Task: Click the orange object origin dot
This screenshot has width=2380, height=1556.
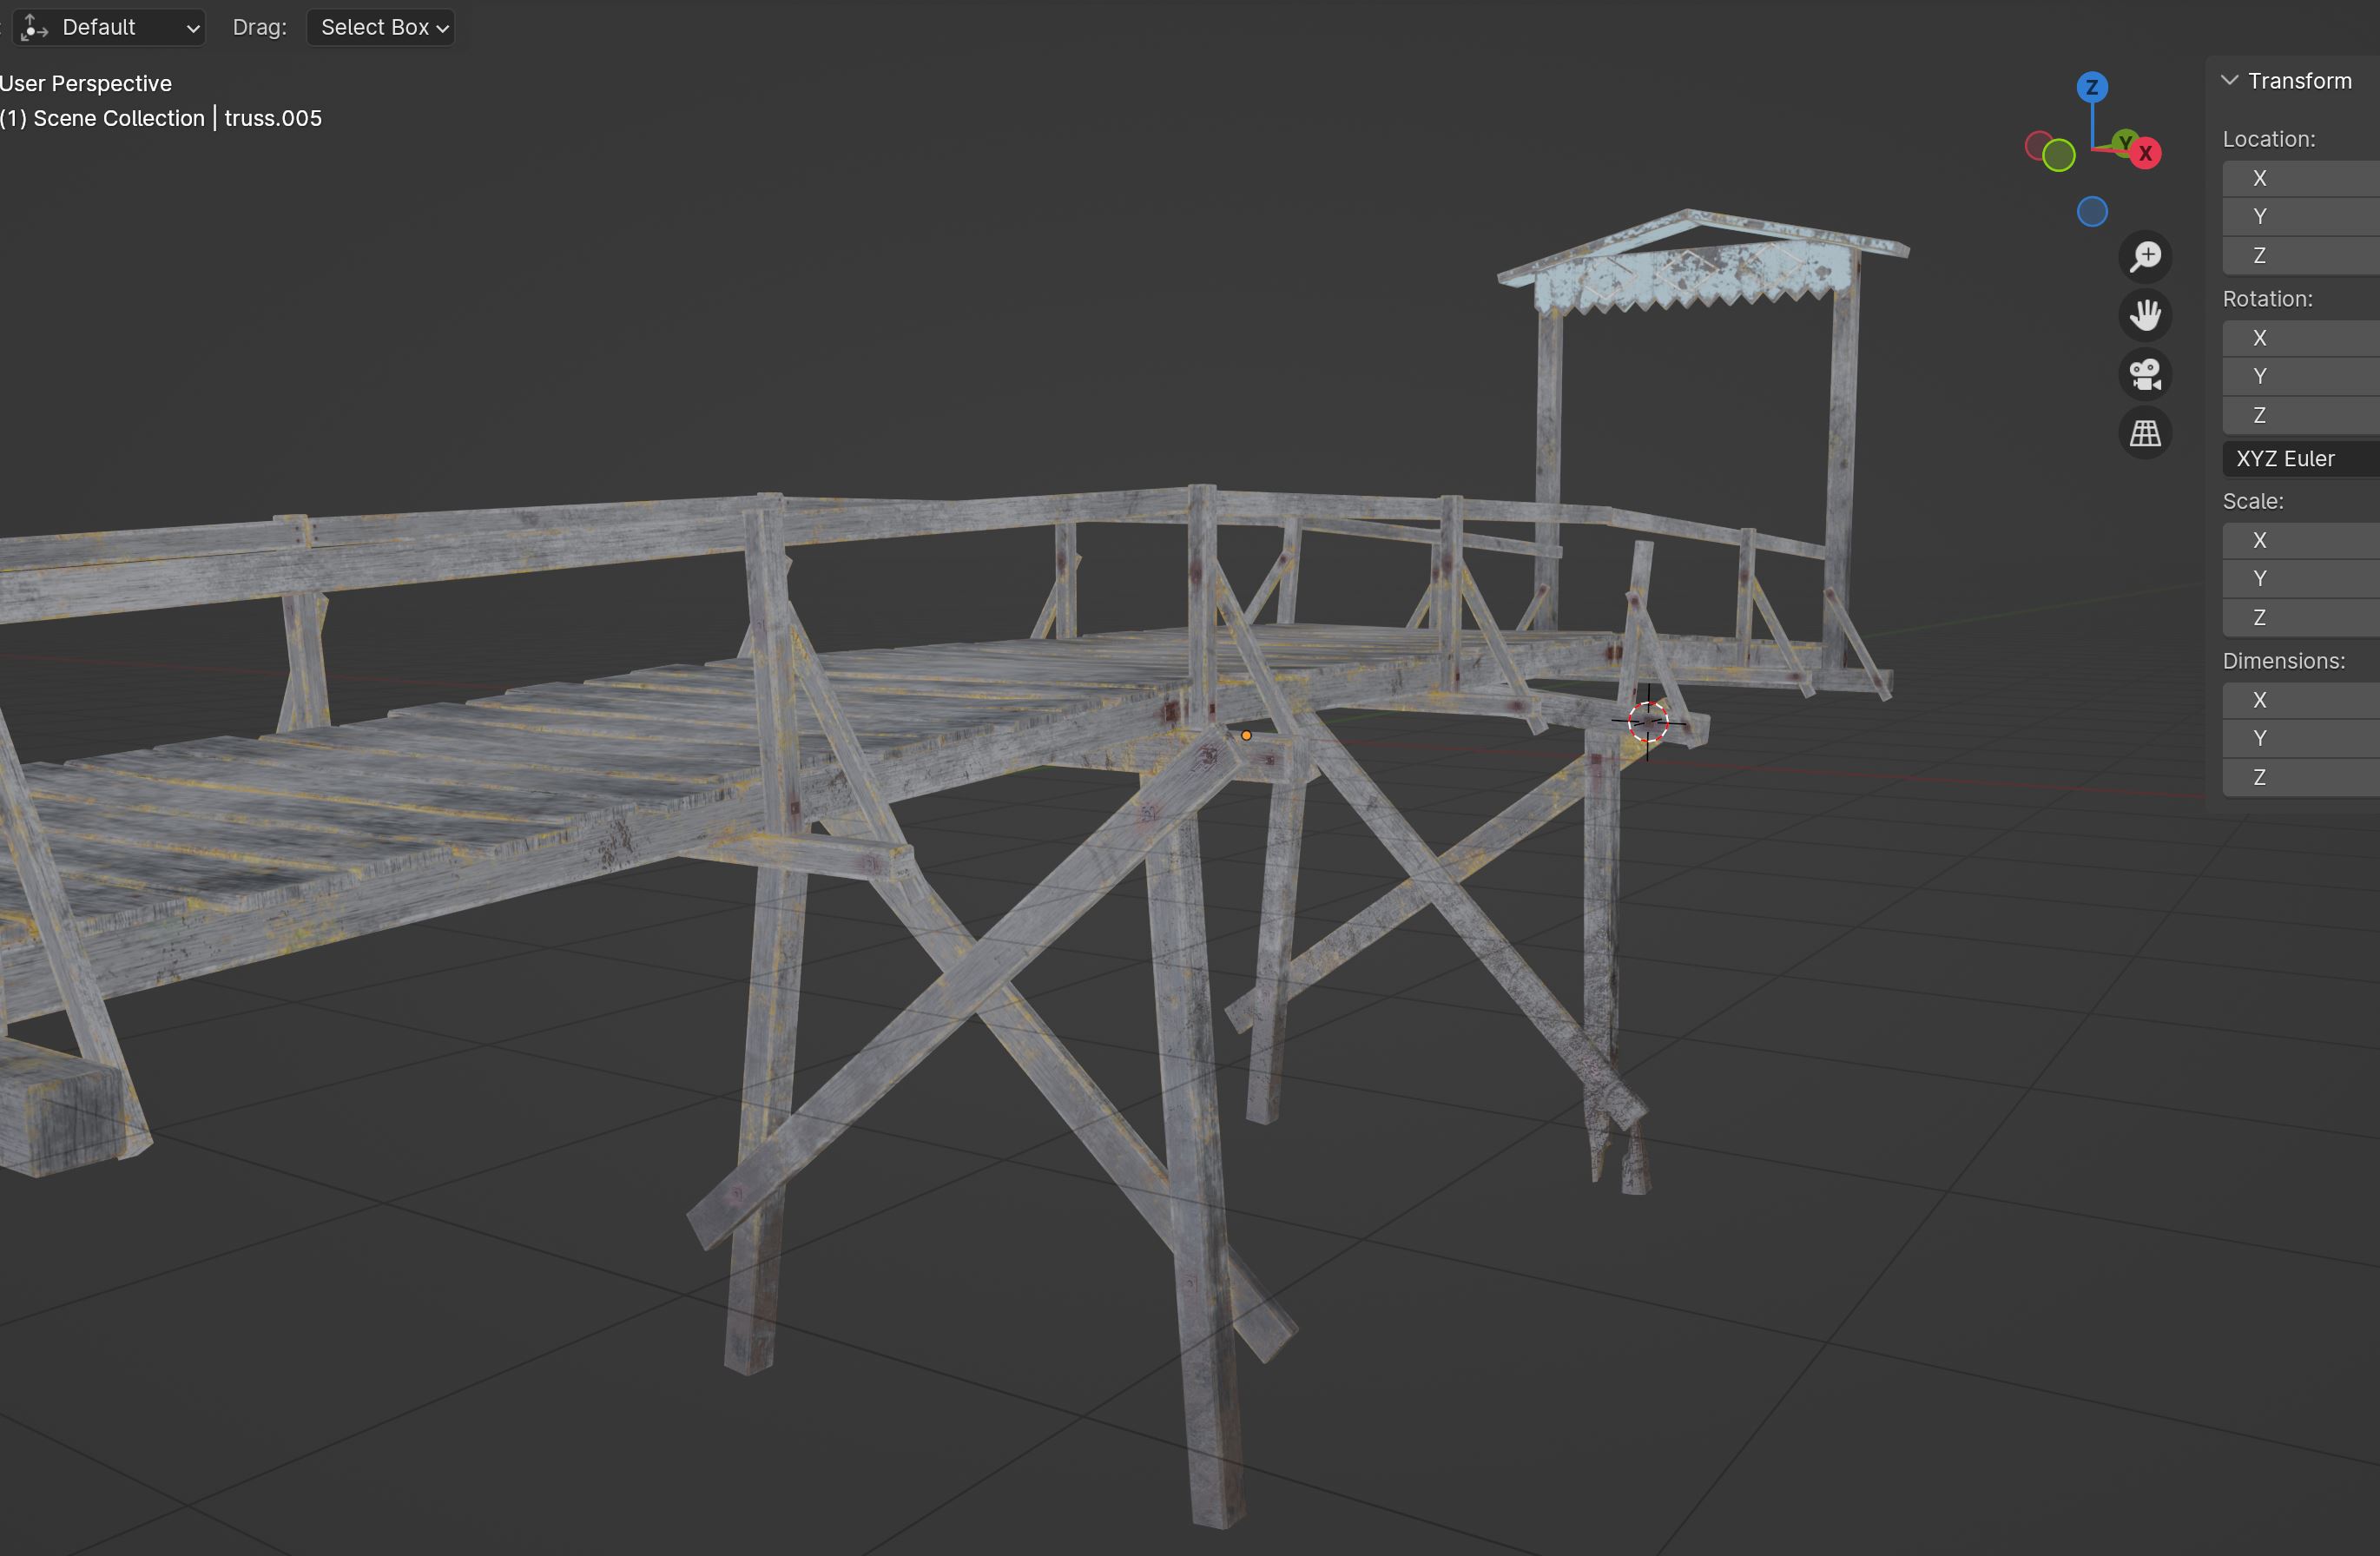Action: (1246, 735)
